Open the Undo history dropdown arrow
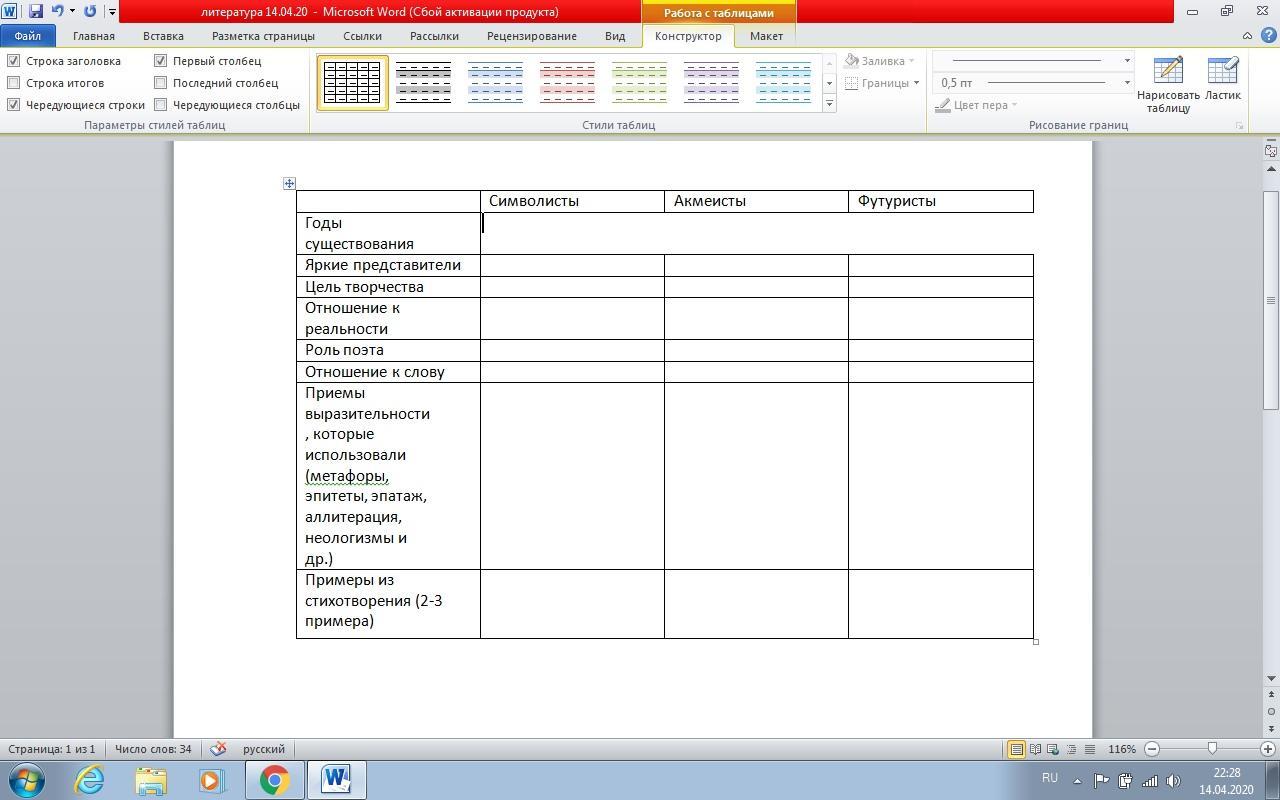This screenshot has height=800, width=1280. coord(72,12)
